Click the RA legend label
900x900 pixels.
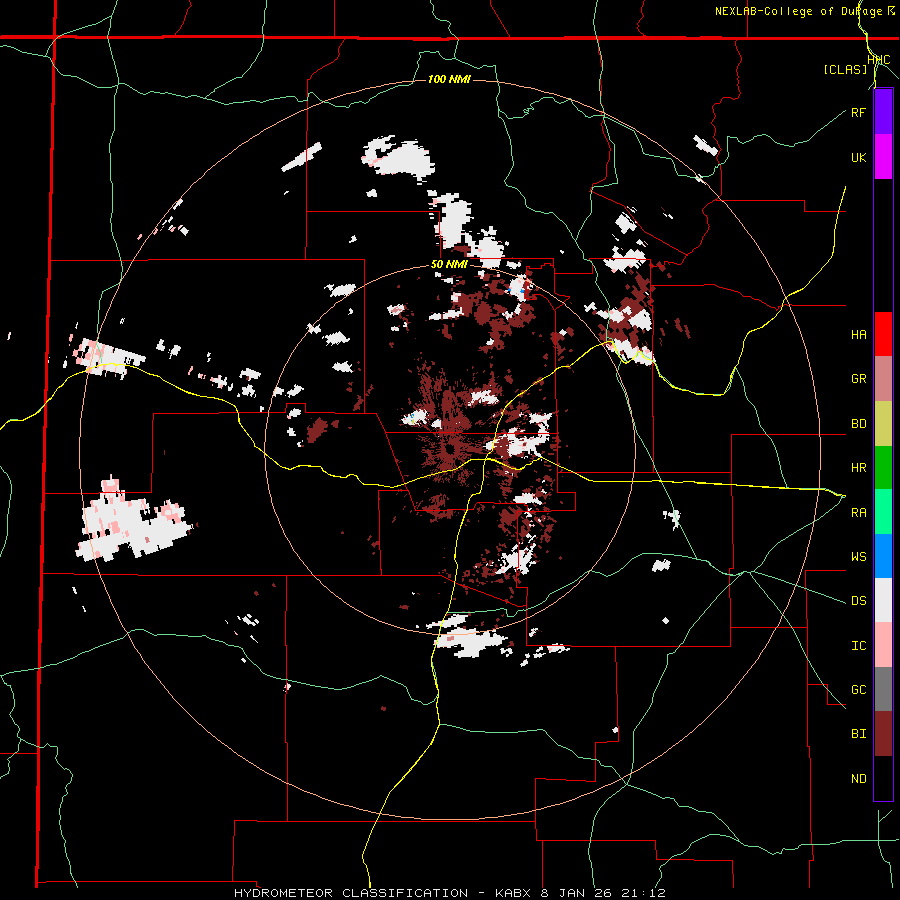pyautogui.click(x=858, y=513)
